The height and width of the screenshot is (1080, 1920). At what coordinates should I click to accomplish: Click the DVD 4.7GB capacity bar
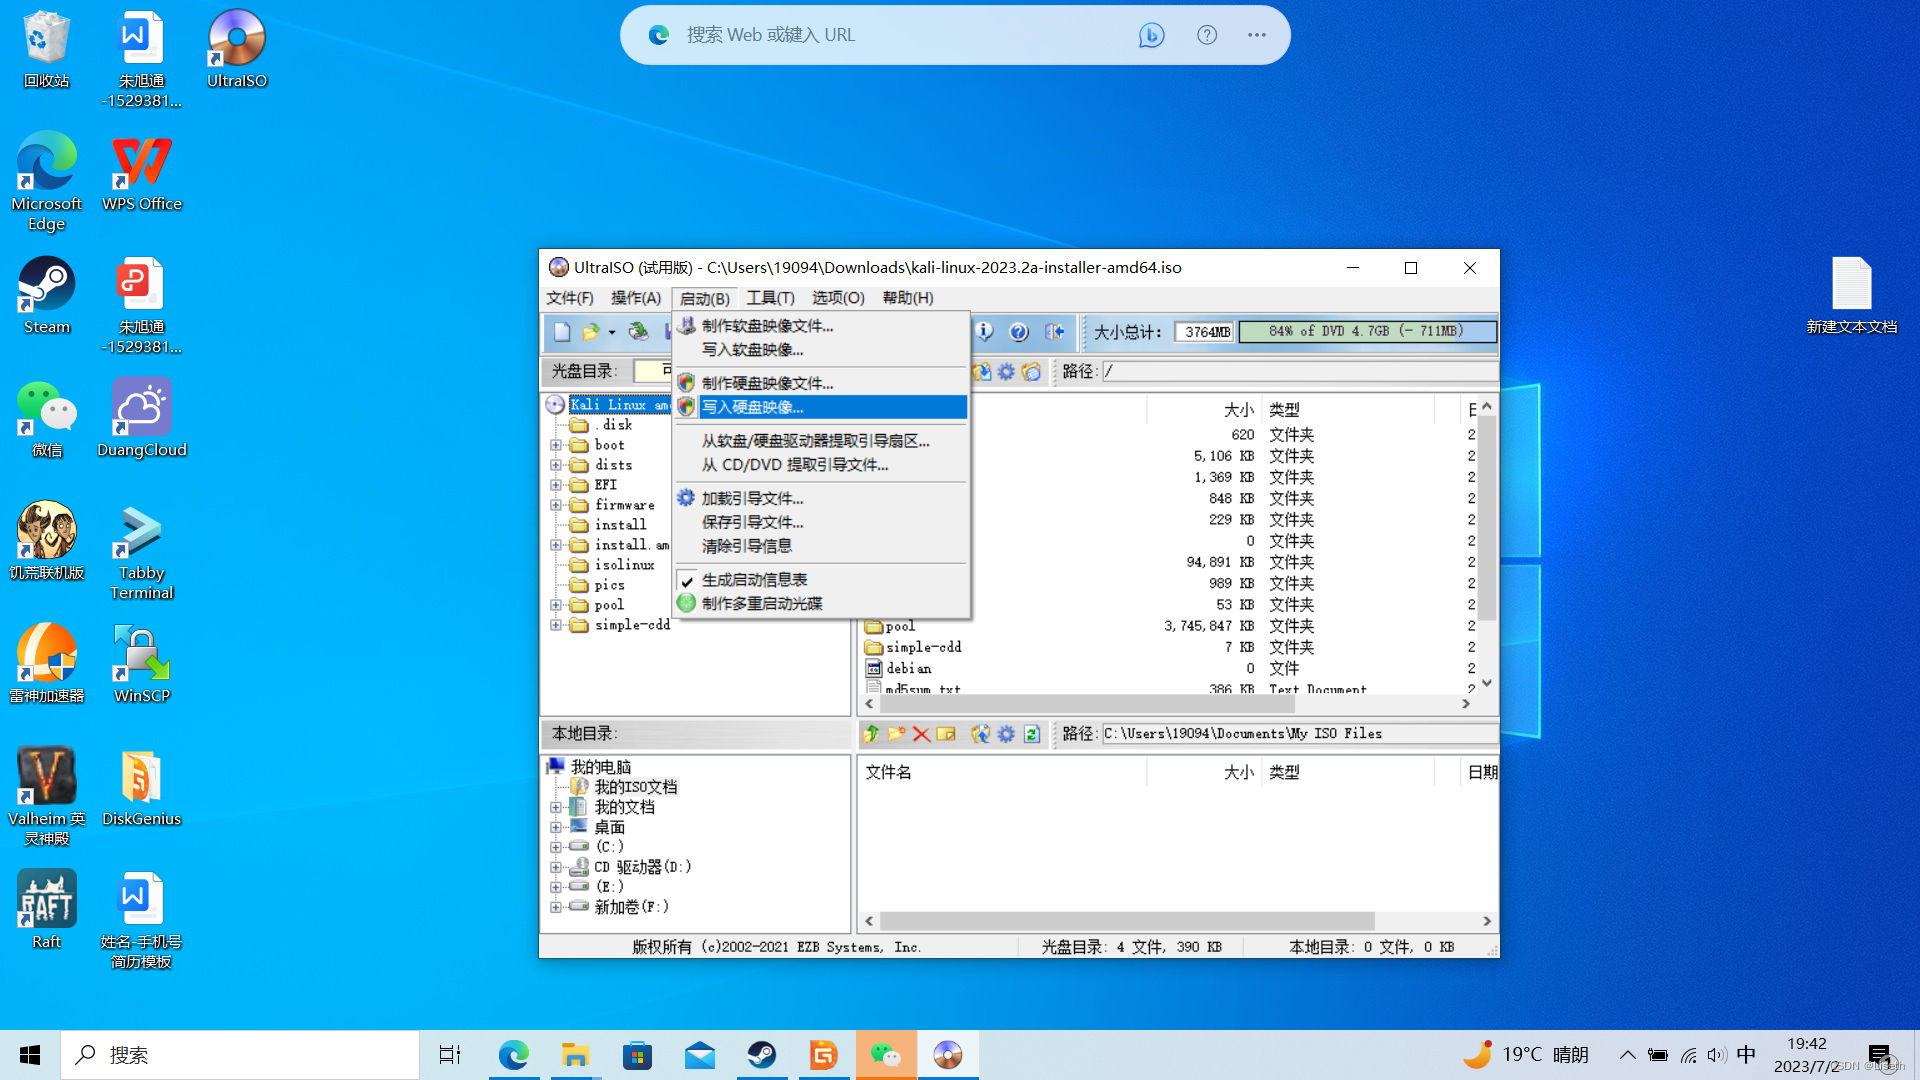(x=1366, y=332)
